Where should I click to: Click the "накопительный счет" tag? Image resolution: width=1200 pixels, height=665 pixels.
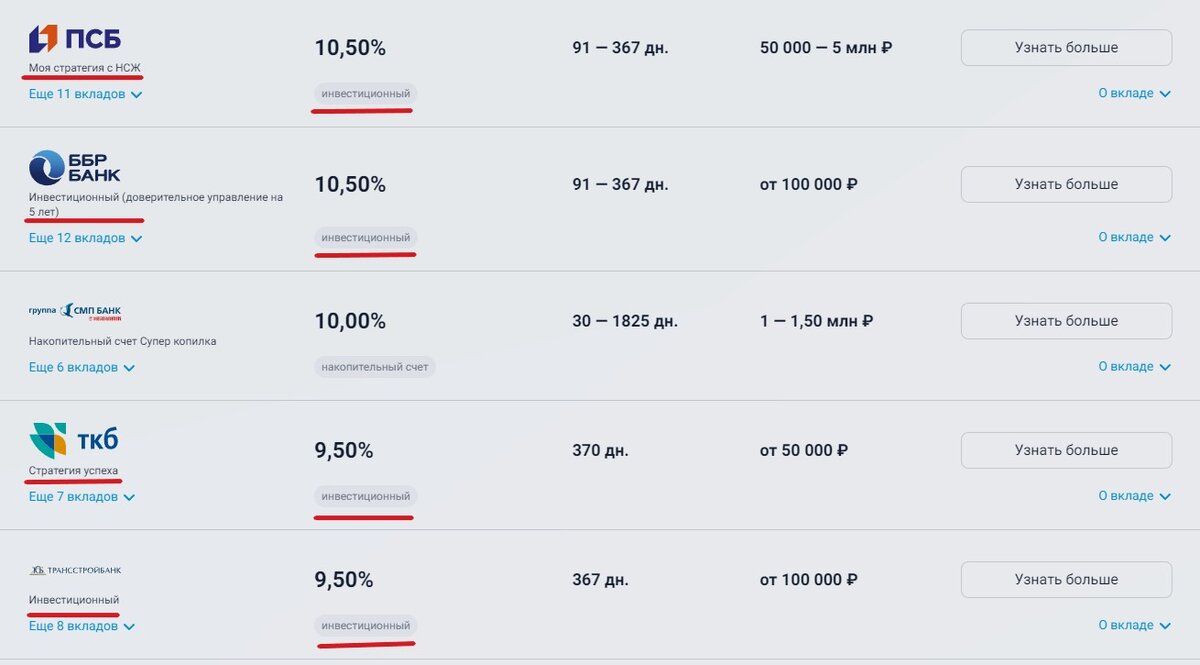(375, 367)
